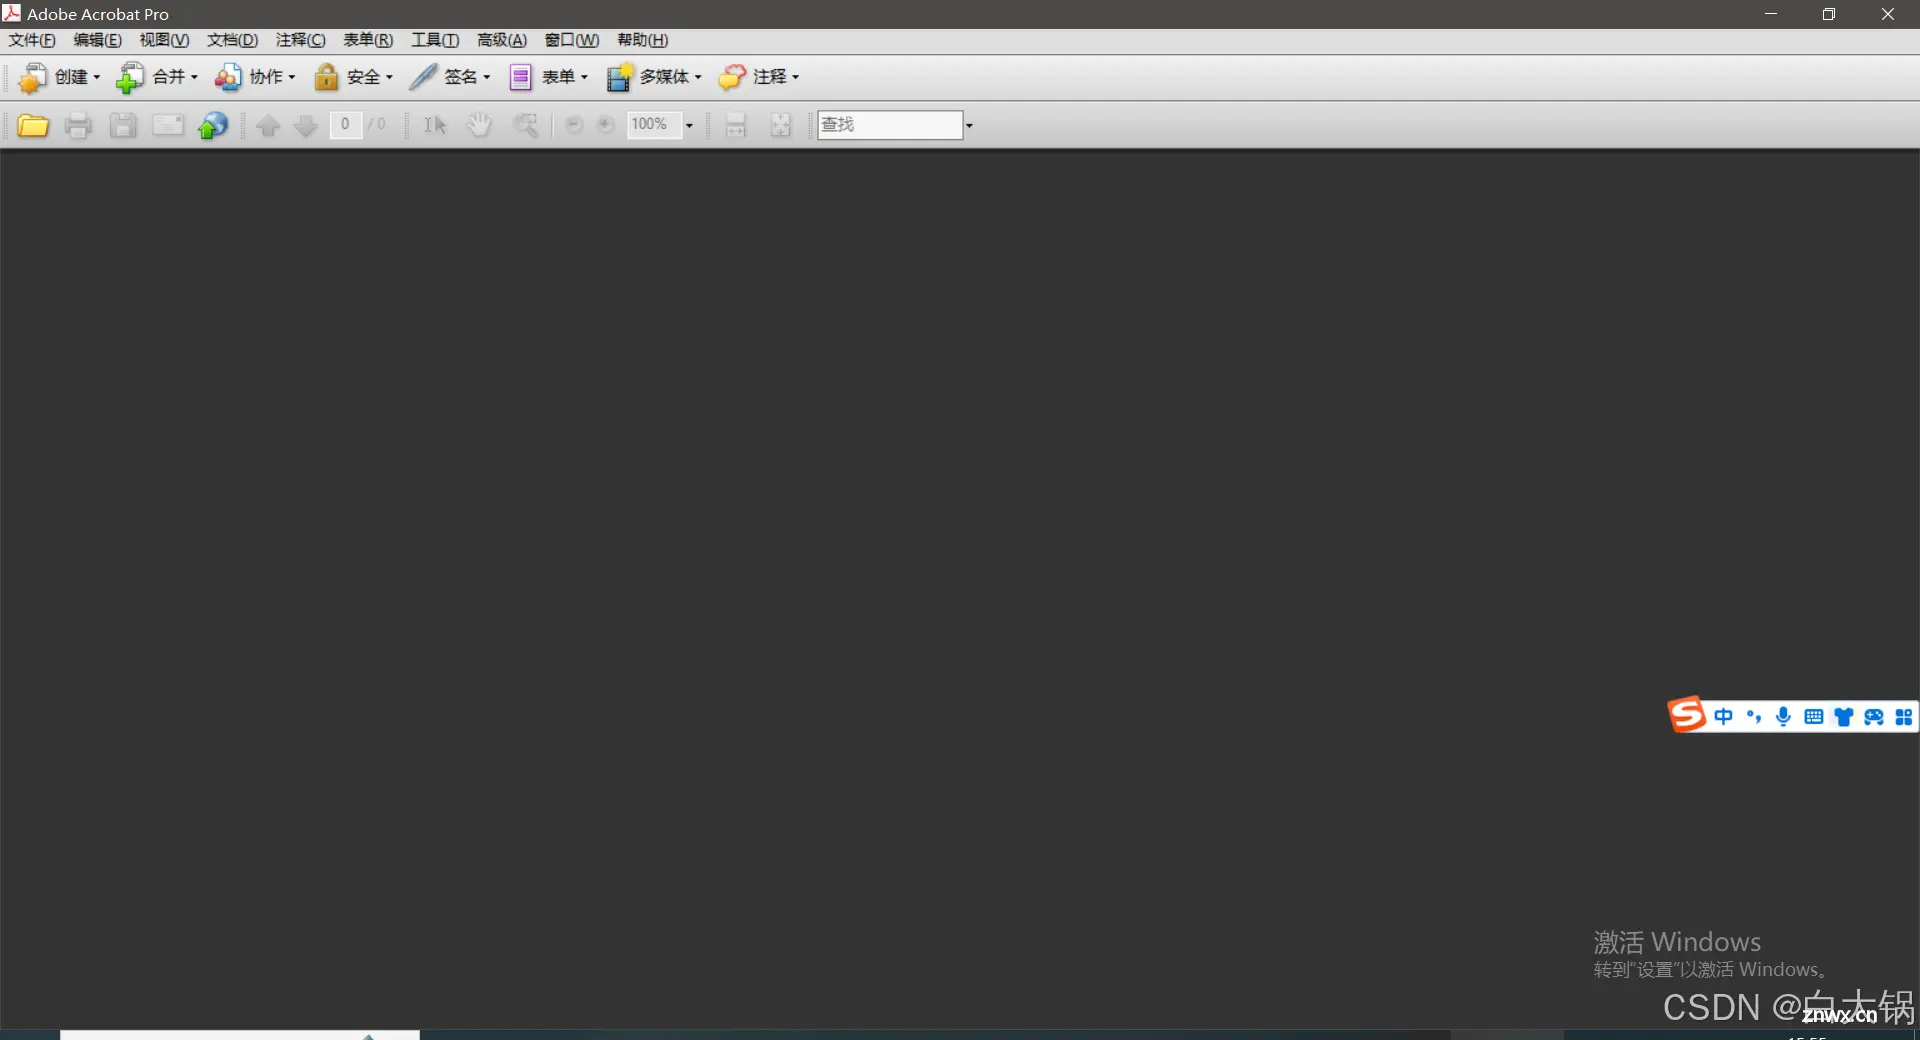Click the 表单 purple form icon
1920x1040 pixels.
(520, 77)
